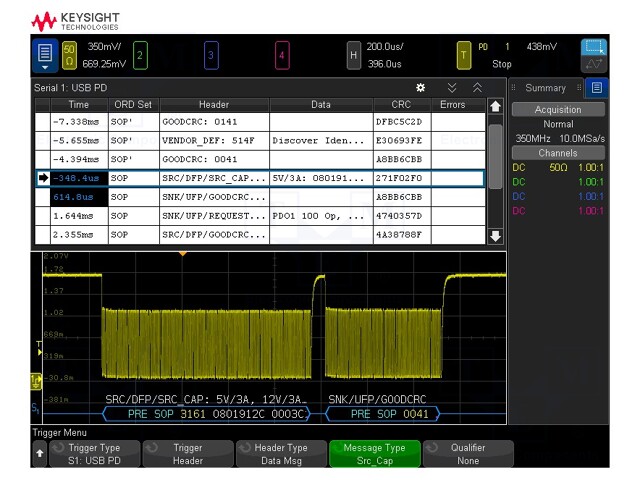Viewport: 640px width, 480px height.
Task: Click decoded SOP 3161 packet bubble
Action: [207, 414]
